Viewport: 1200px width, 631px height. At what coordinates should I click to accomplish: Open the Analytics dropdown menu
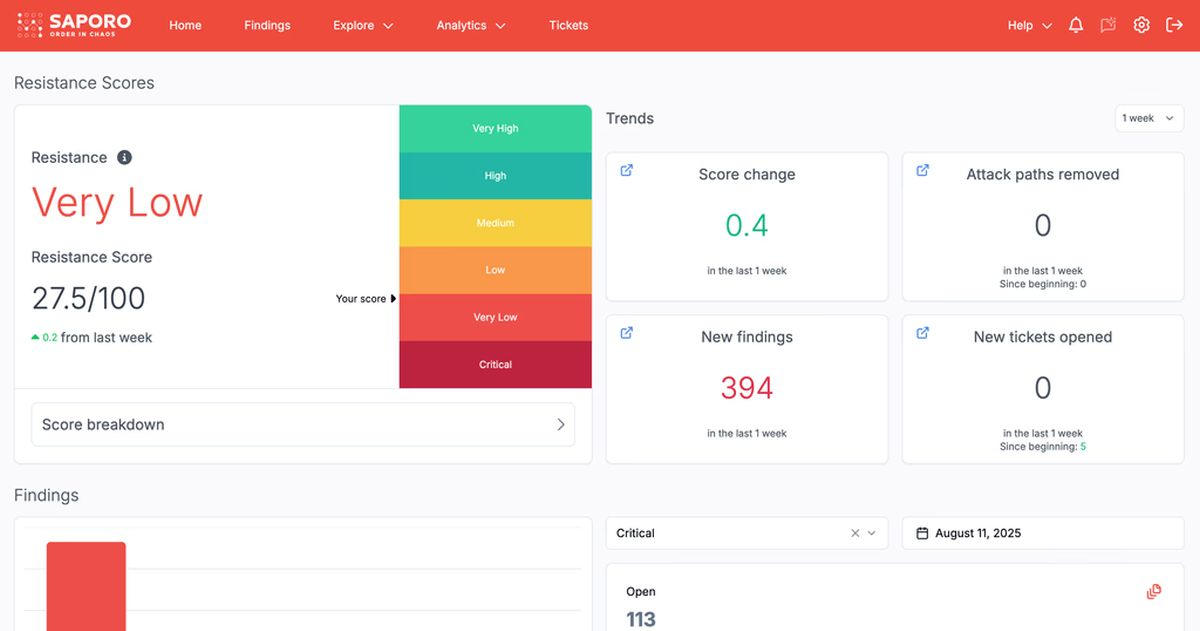click(471, 25)
